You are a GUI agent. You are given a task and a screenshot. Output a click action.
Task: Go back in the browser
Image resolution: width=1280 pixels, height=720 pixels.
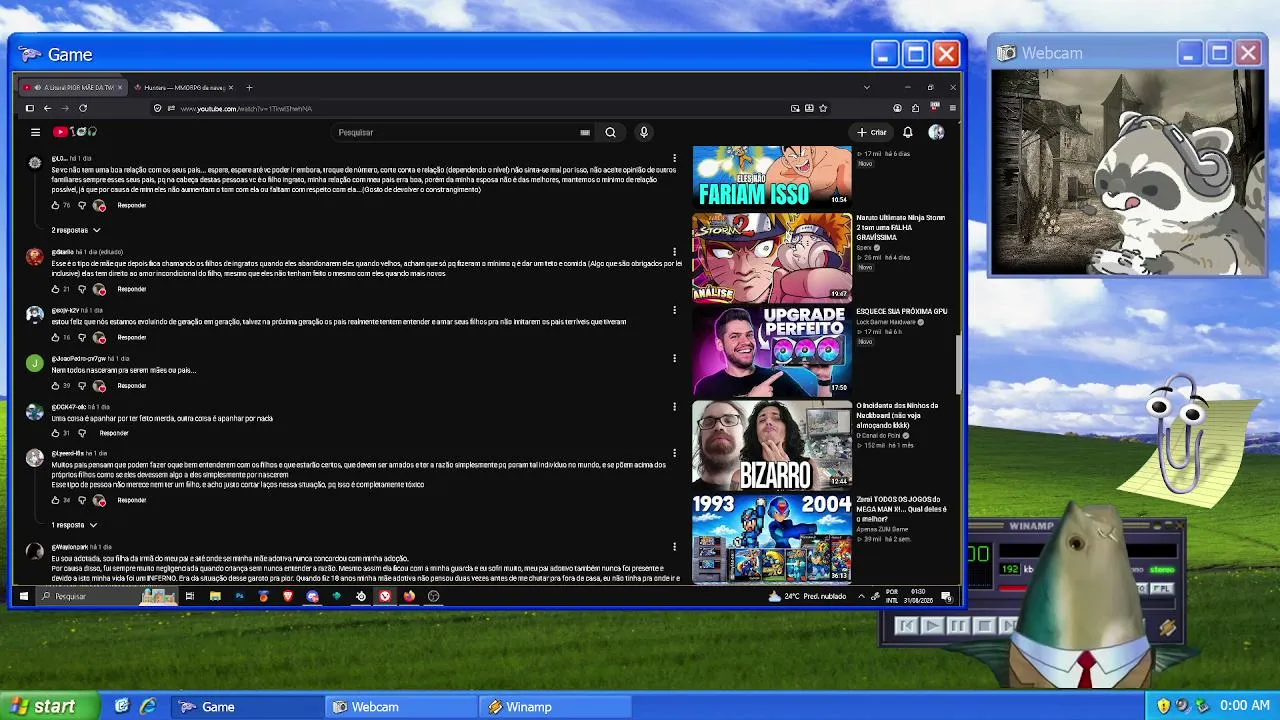(47, 108)
